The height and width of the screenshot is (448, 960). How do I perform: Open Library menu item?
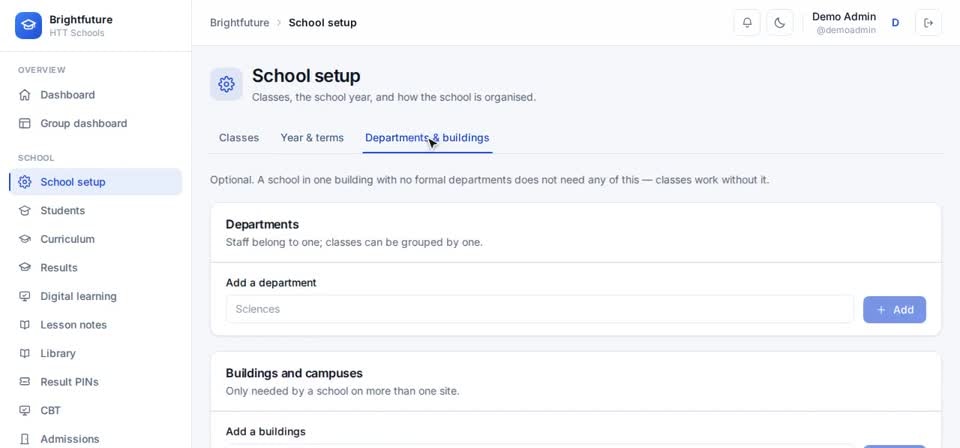coord(96,353)
